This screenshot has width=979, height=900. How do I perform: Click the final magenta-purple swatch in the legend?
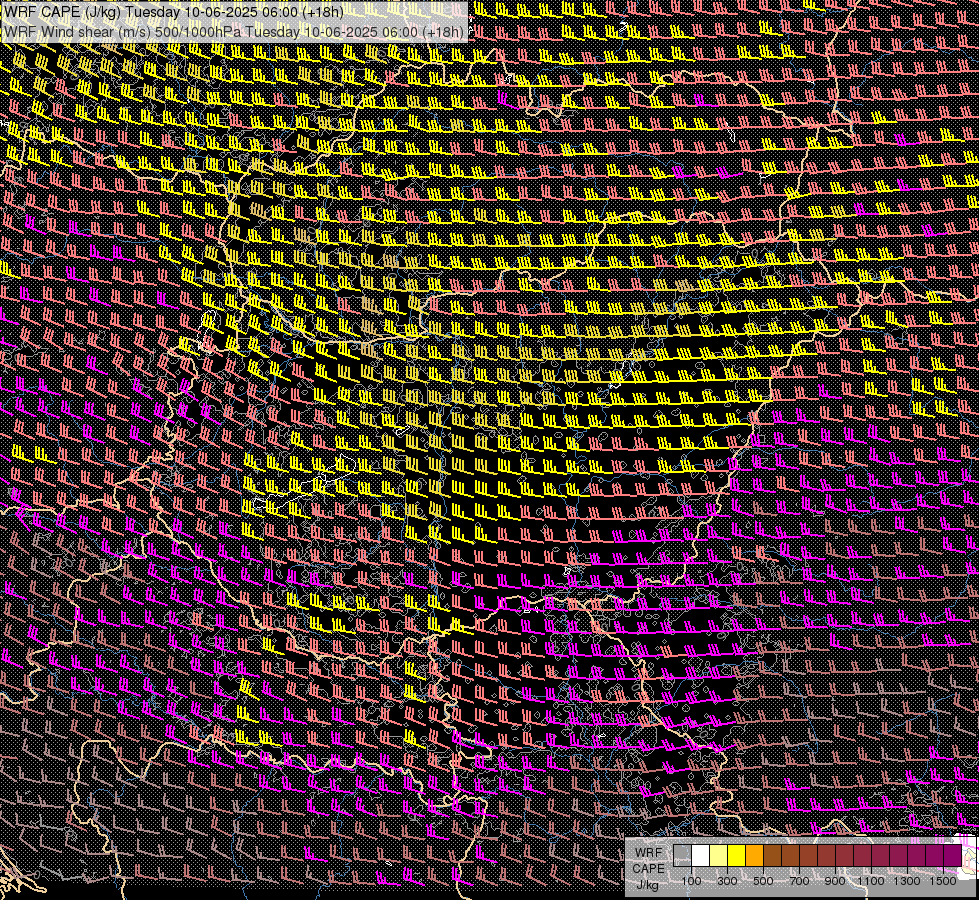pos(953,856)
